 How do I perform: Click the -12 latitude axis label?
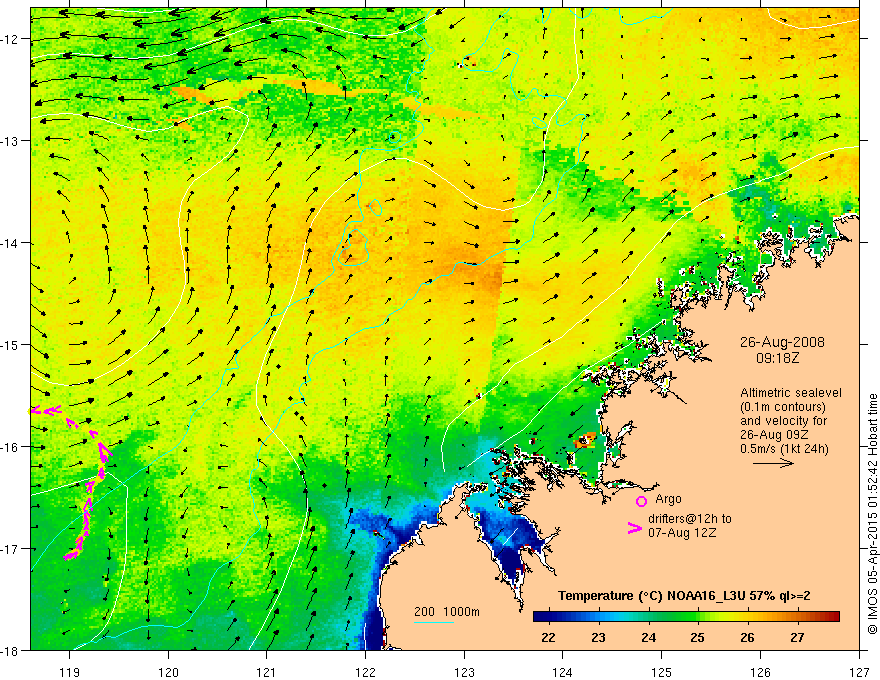[10, 39]
